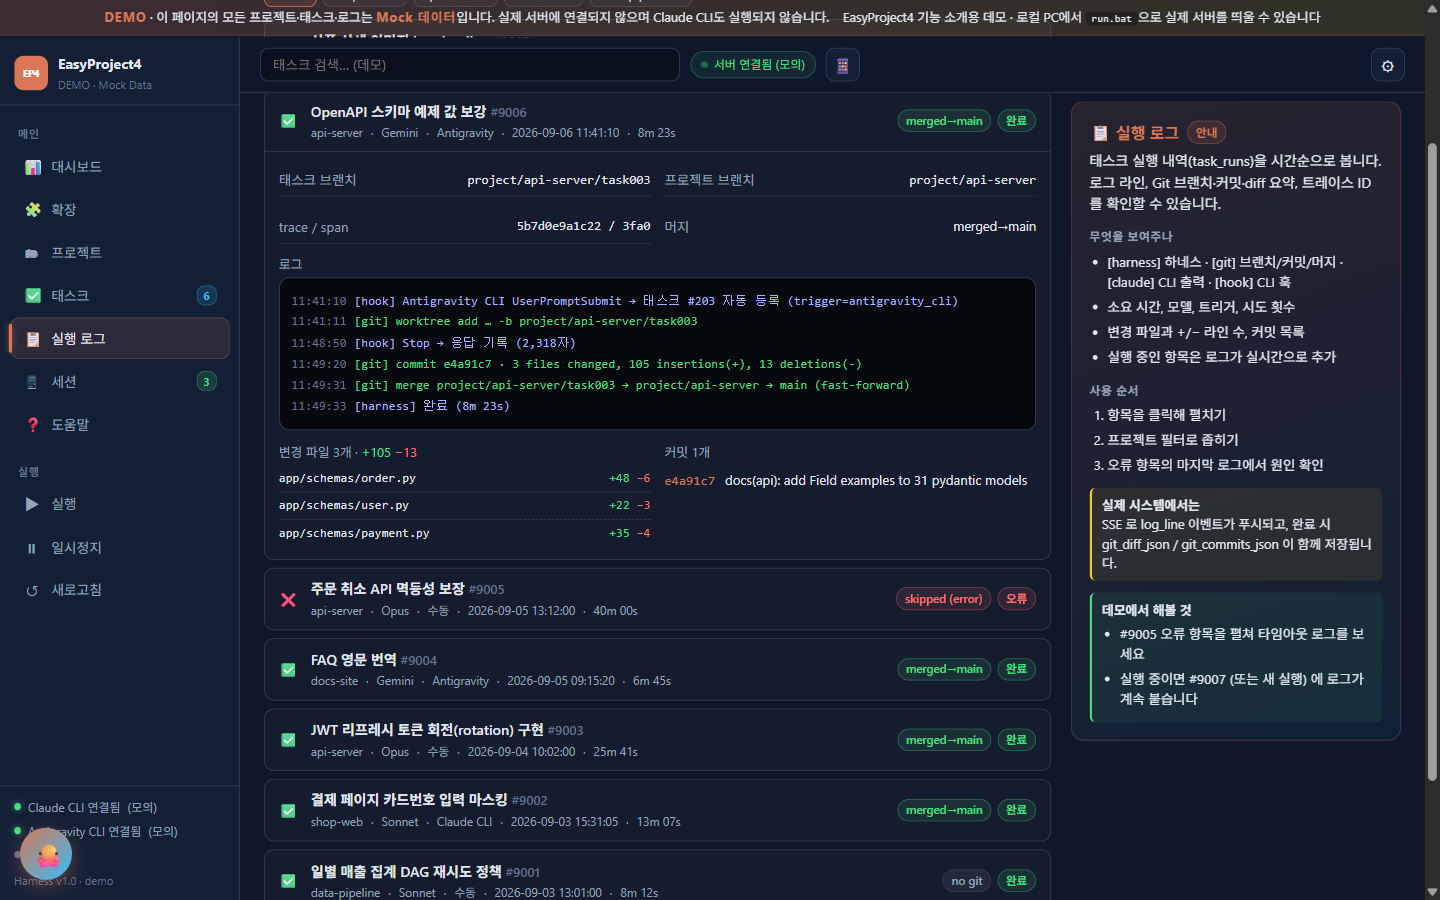Image resolution: width=1440 pixels, height=900 pixels.
Task: Click the skipped (error) badge on #9005
Action: point(943,599)
